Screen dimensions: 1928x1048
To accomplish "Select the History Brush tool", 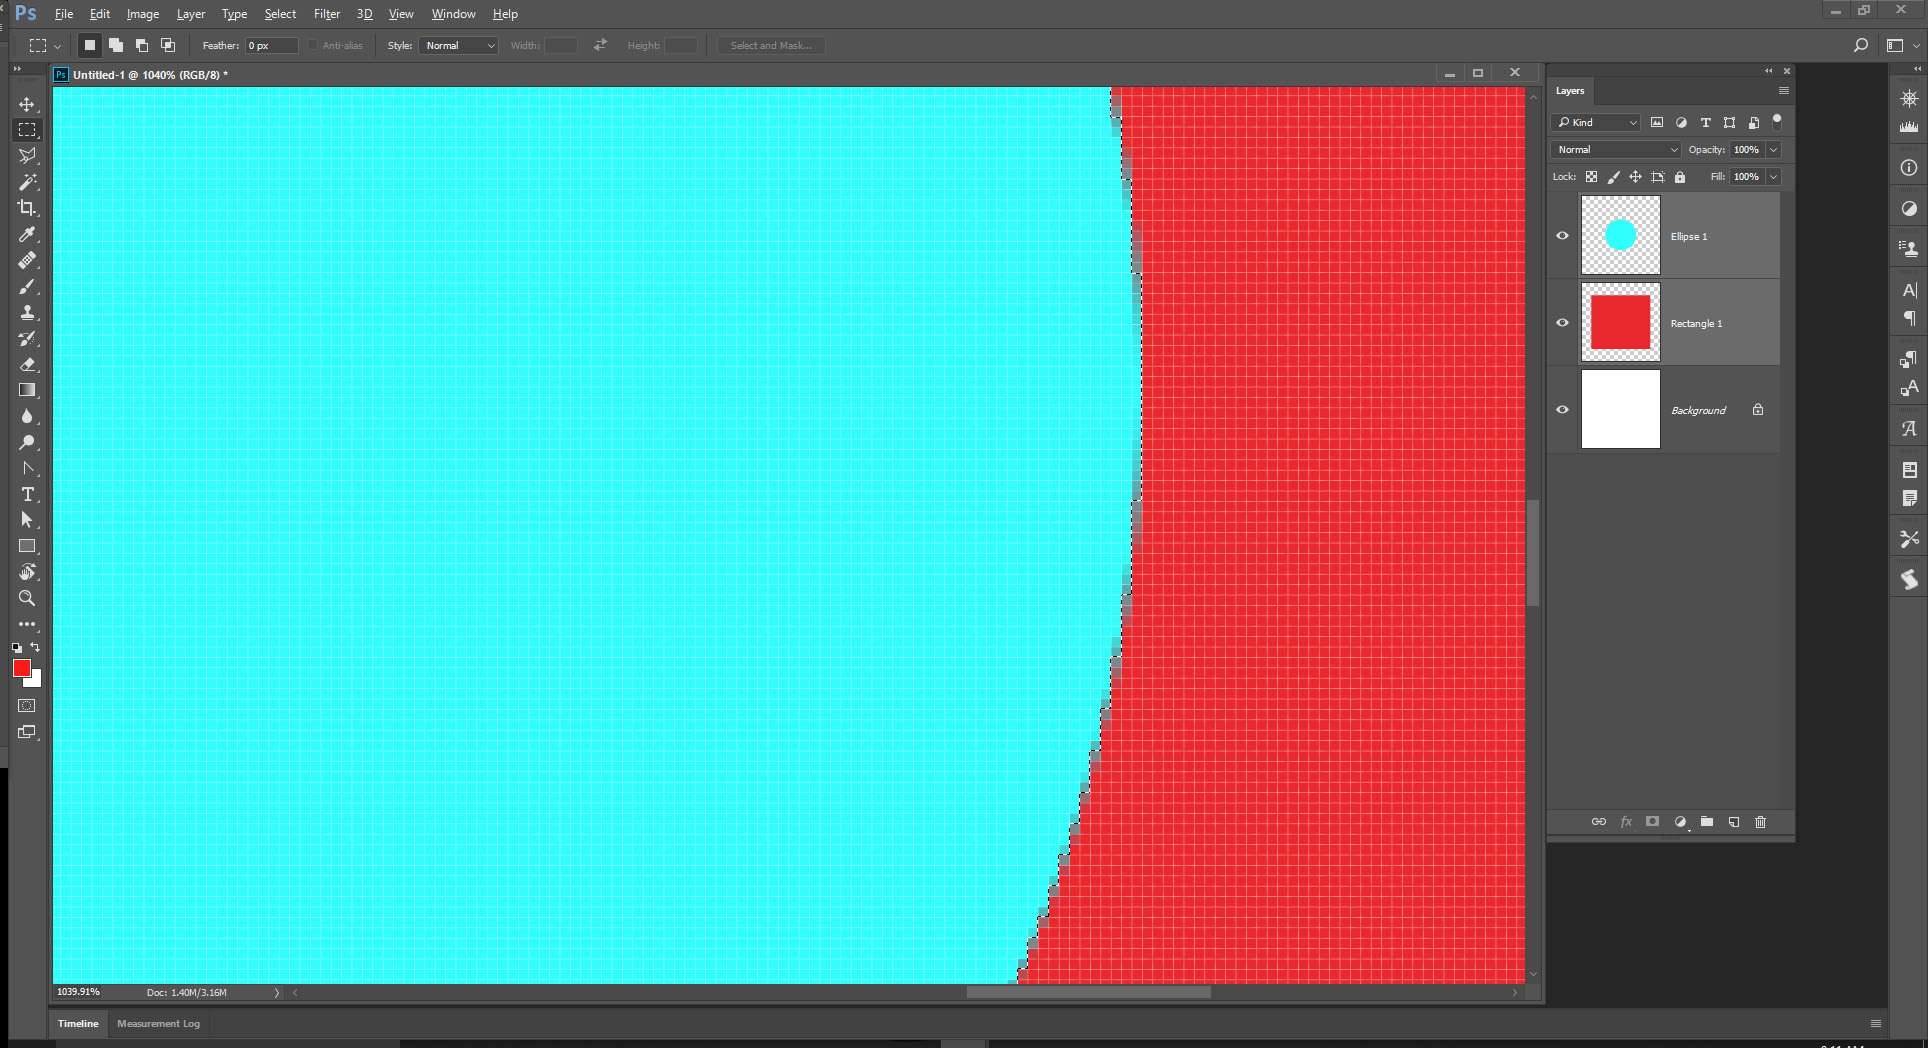I will (27, 338).
